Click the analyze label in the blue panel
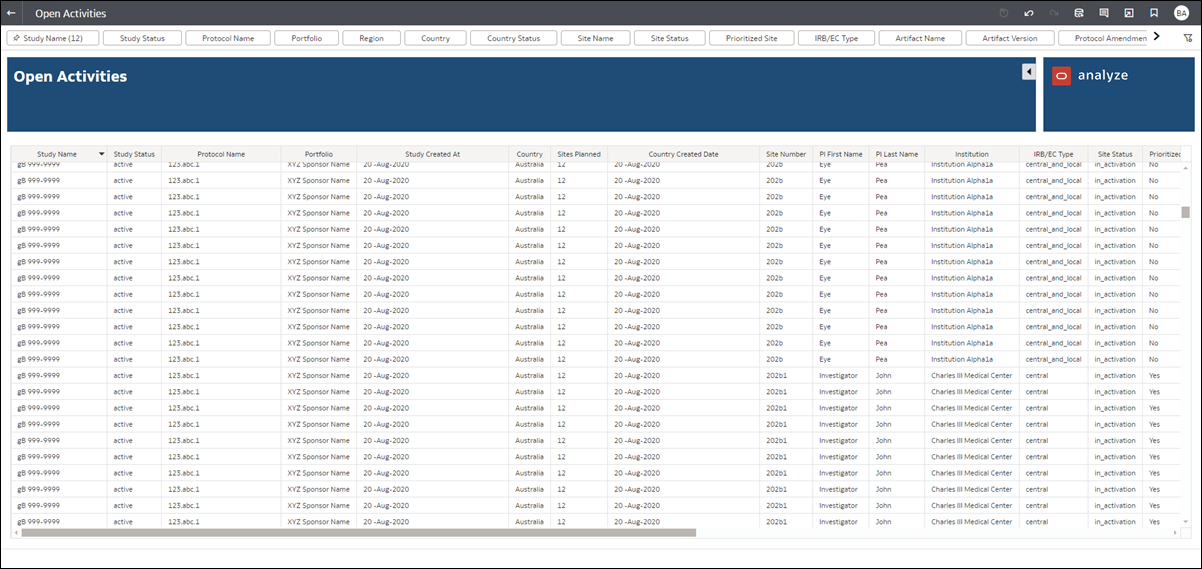The height and width of the screenshot is (569, 1202). coord(1103,75)
